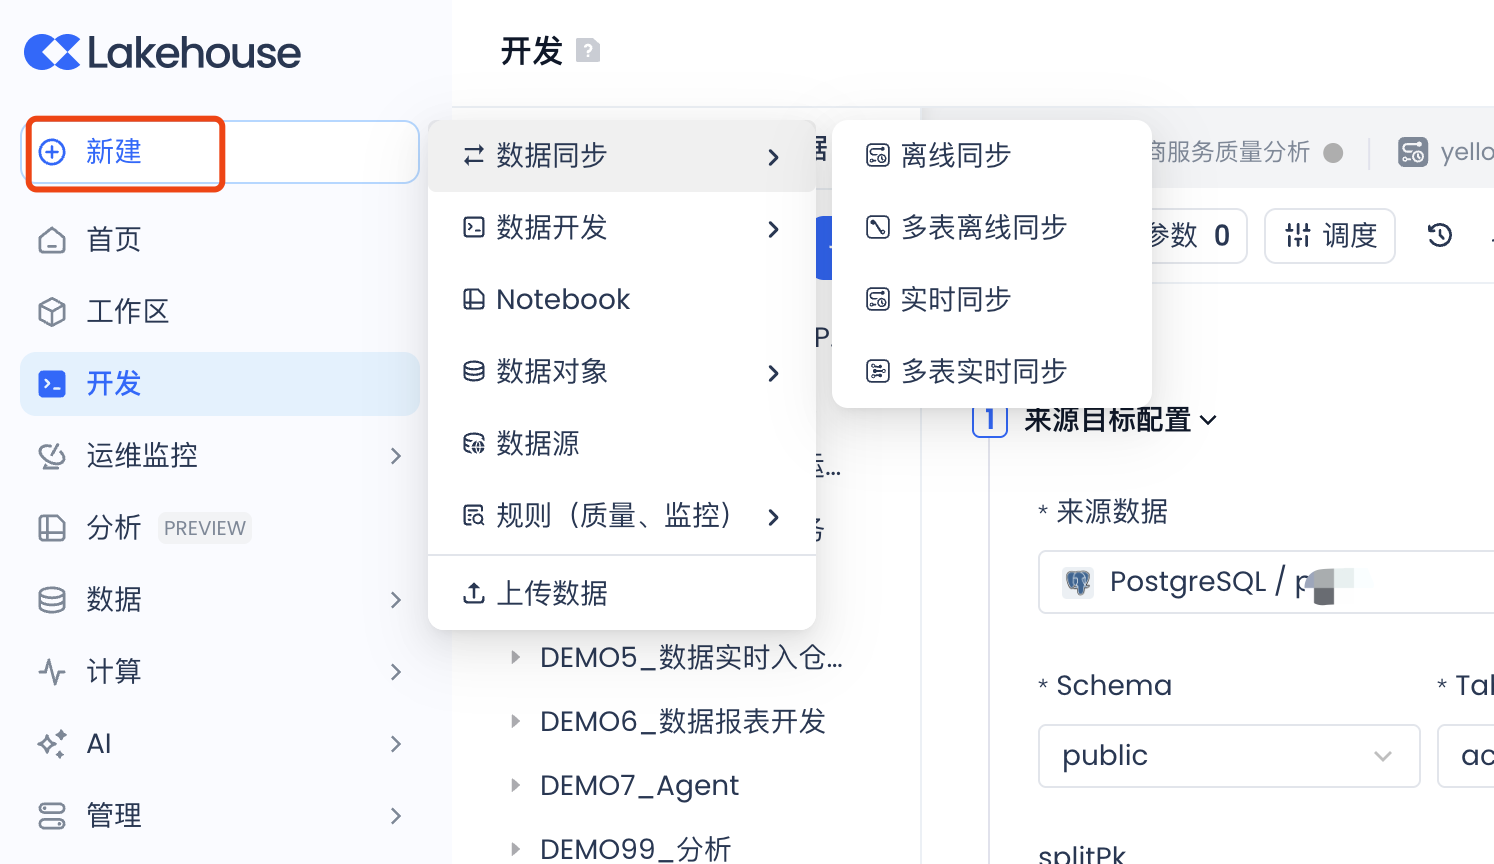The image size is (1494, 864).
Task: Collapse the 来源目标配置 section
Action: click(1209, 420)
